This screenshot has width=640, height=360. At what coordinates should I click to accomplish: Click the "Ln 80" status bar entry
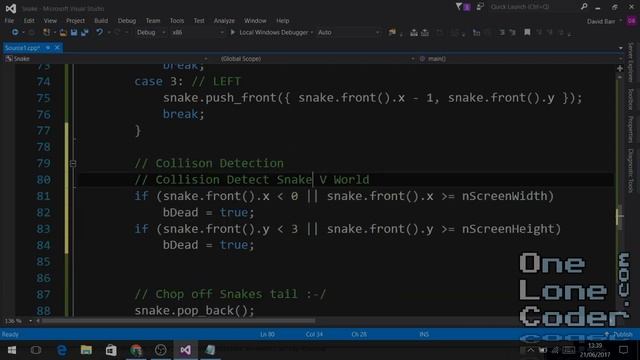pyautogui.click(x=267, y=334)
